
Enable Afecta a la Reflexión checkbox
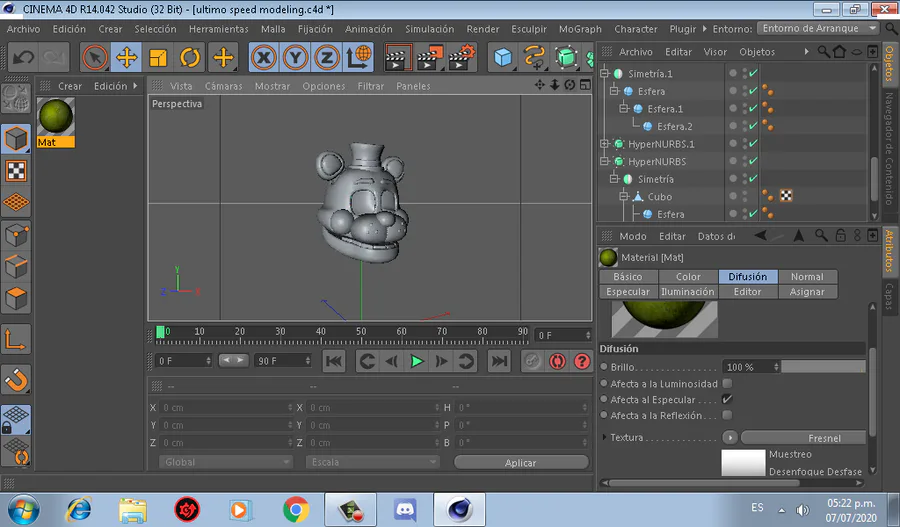click(727, 414)
